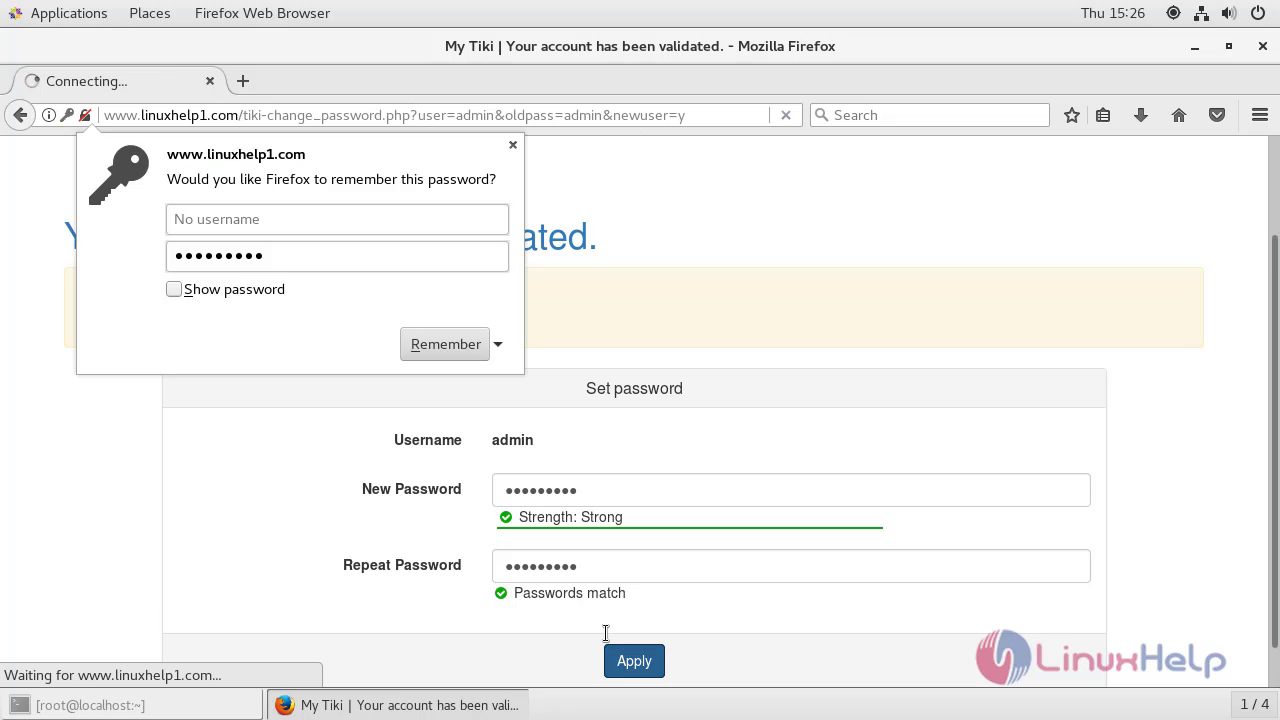Click the browser Search box

pyautogui.click(x=930, y=115)
